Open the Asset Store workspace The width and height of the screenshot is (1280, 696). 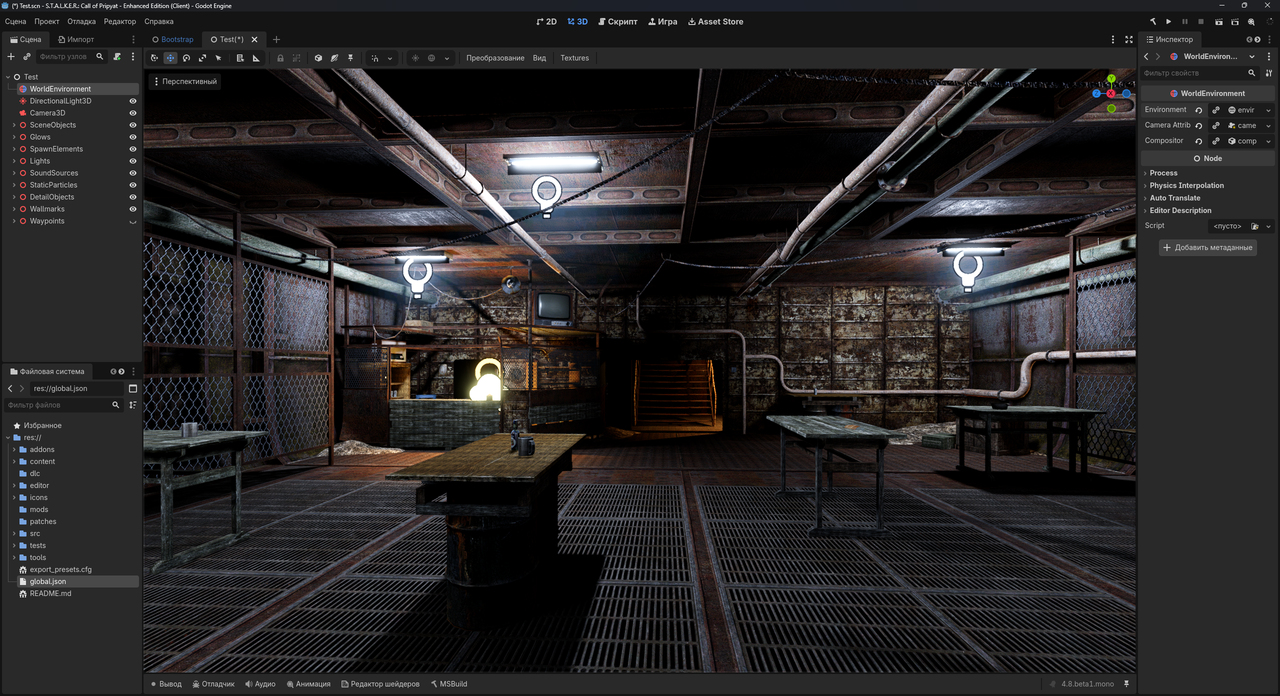(x=716, y=21)
